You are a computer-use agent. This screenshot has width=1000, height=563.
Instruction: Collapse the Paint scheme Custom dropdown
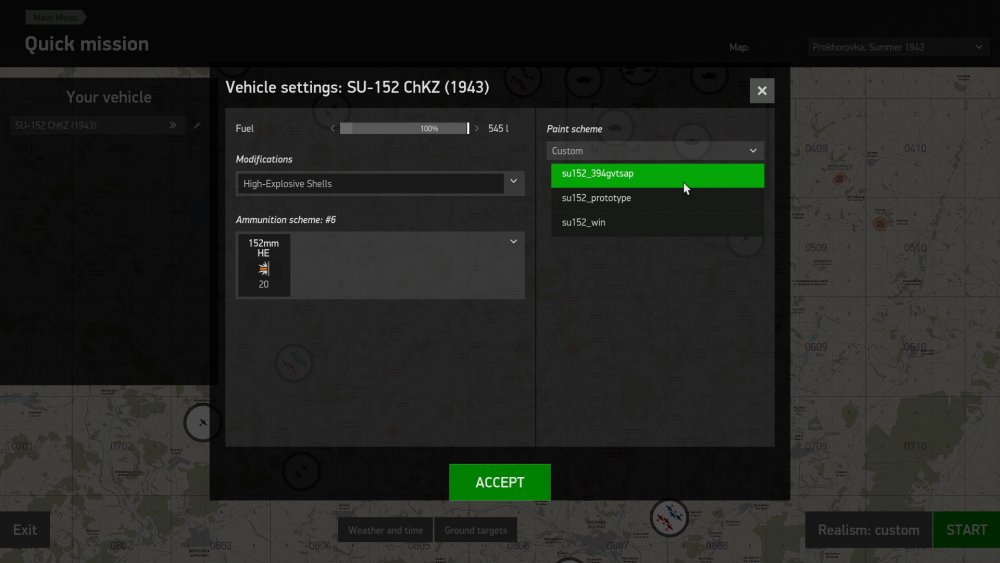[x=655, y=151]
